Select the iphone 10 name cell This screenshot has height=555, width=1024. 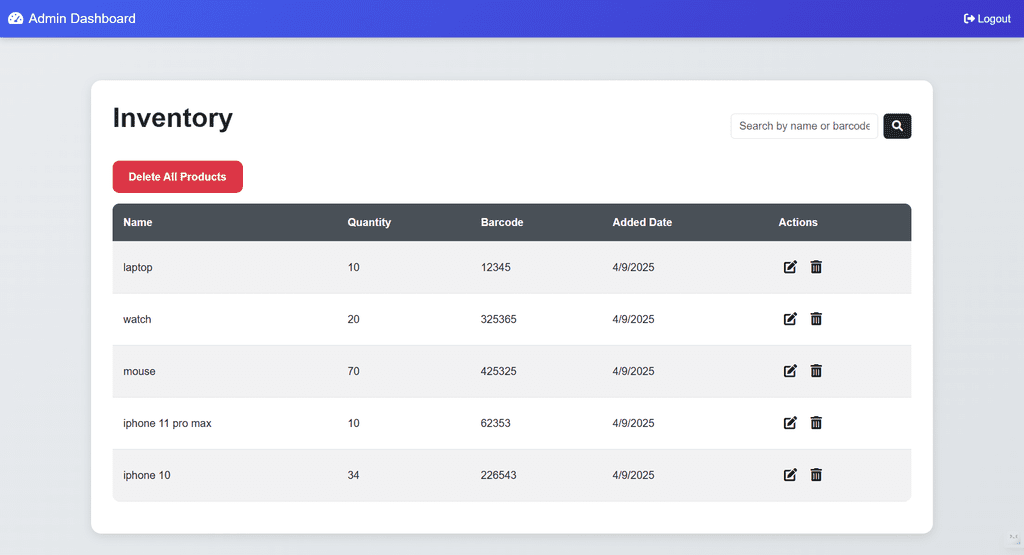coord(147,475)
